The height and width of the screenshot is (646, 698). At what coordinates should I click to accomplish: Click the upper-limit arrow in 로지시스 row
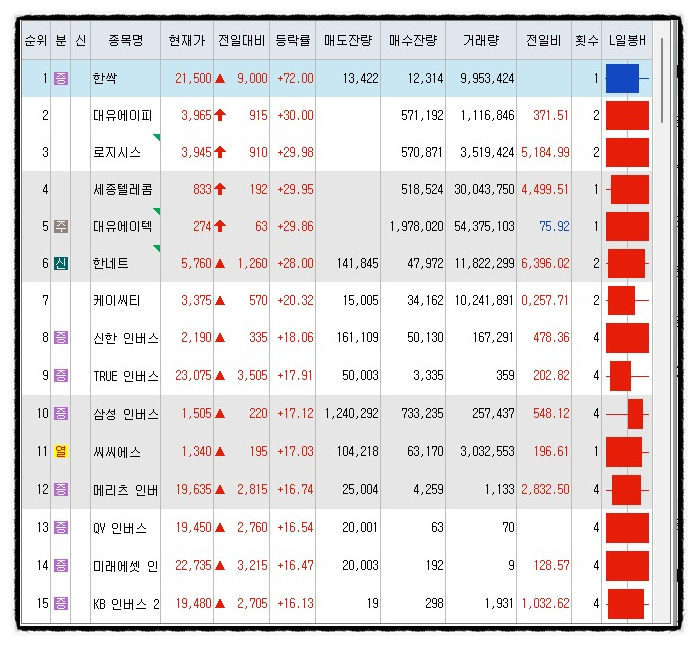[220, 152]
